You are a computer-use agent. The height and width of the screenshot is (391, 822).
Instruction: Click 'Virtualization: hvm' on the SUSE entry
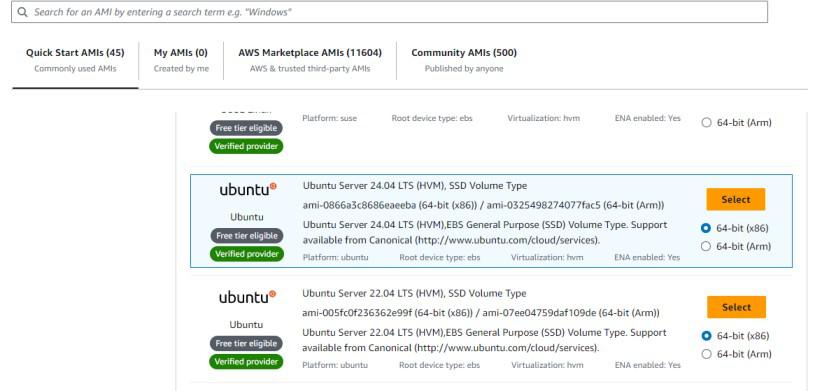[544, 118]
